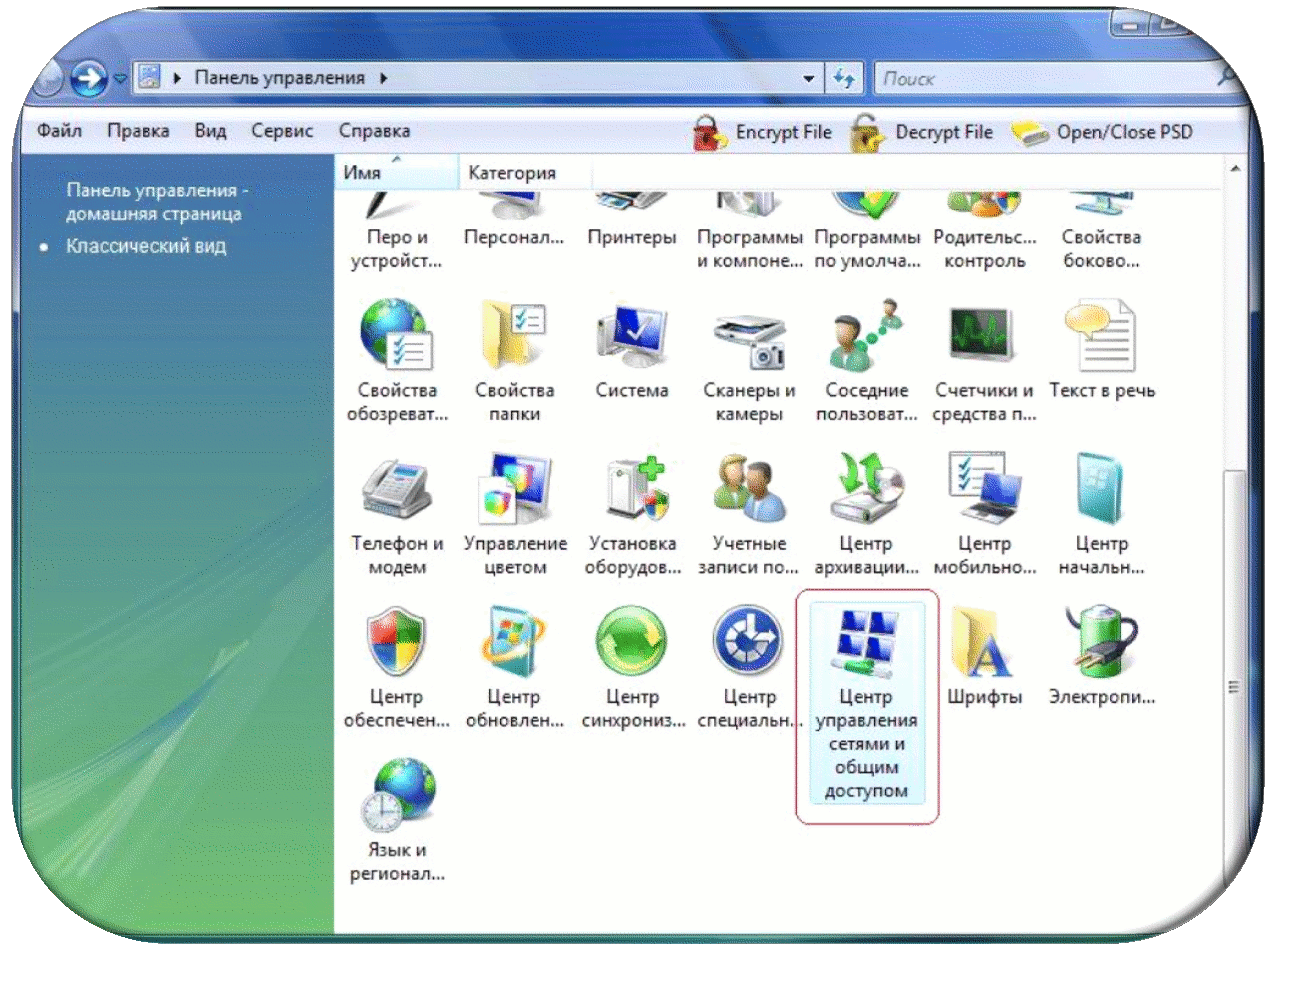
Task: Open Центр синхронизации green icon
Action: click(x=631, y=642)
